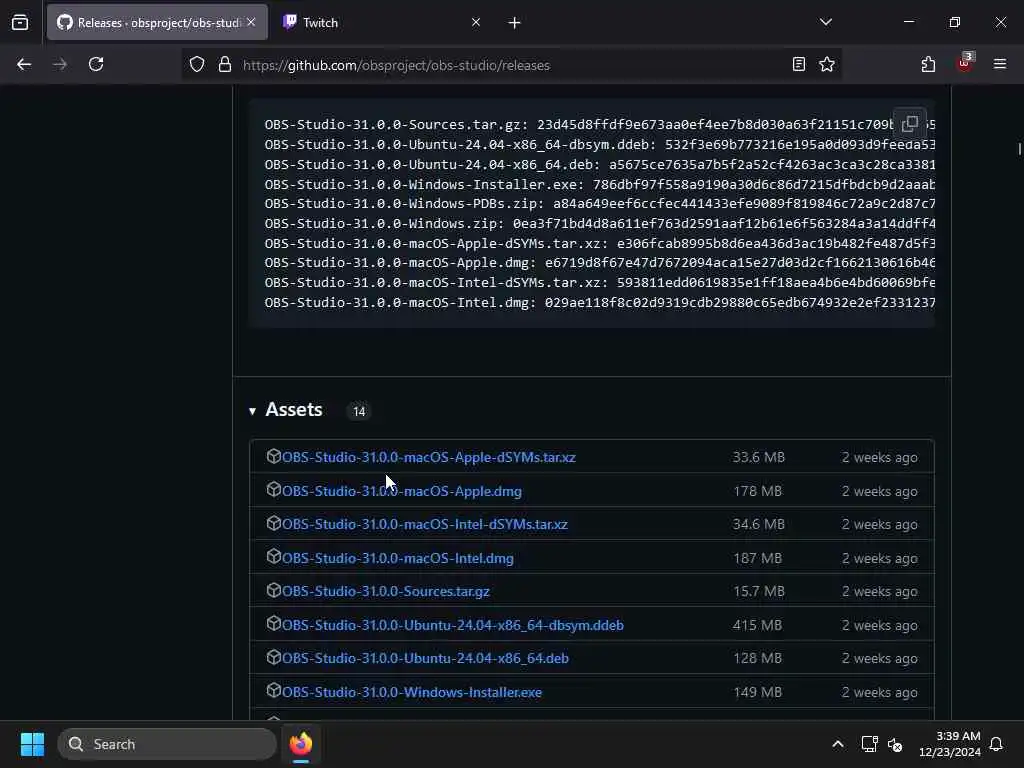This screenshot has width=1024, height=768.
Task: Download OBS-Studio-31.0.0-Windows-Installer.exe
Action: point(411,692)
